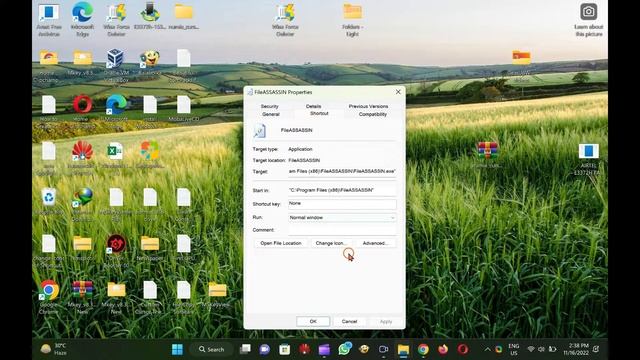Open the weather widget showing 30°C Haze

(53, 349)
